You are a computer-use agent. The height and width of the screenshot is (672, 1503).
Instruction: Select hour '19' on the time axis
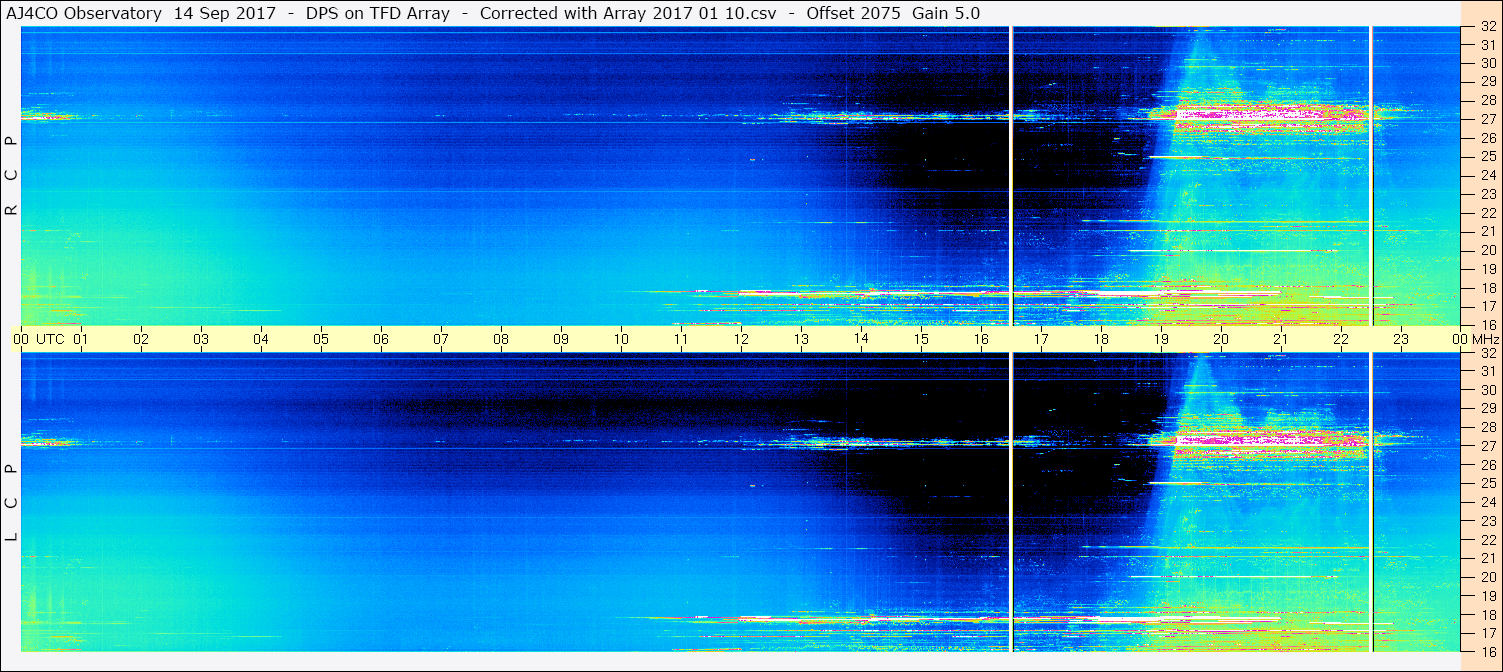tap(1161, 339)
